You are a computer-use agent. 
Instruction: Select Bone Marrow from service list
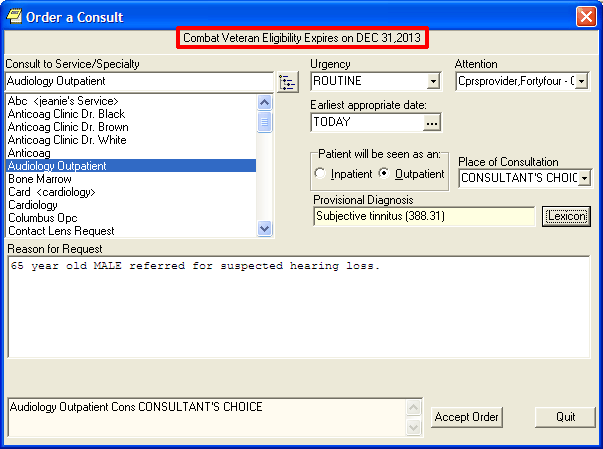click(35, 179)
